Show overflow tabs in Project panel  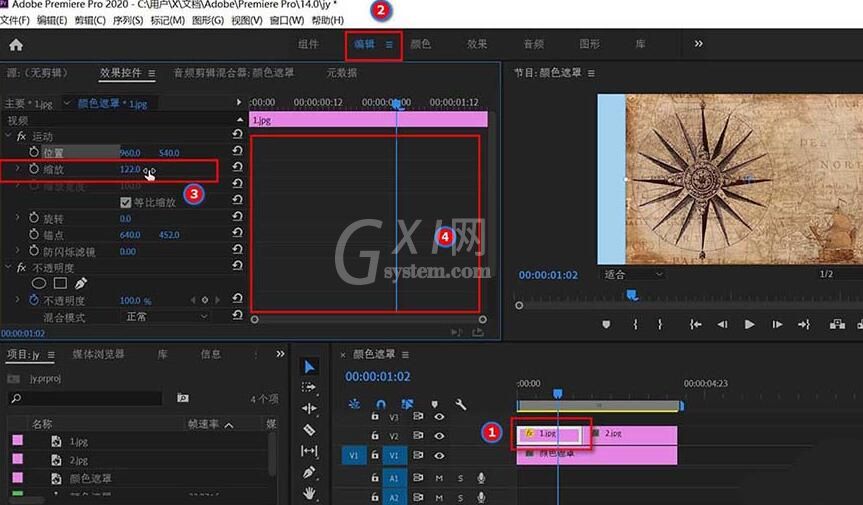(x=280, y=354)
